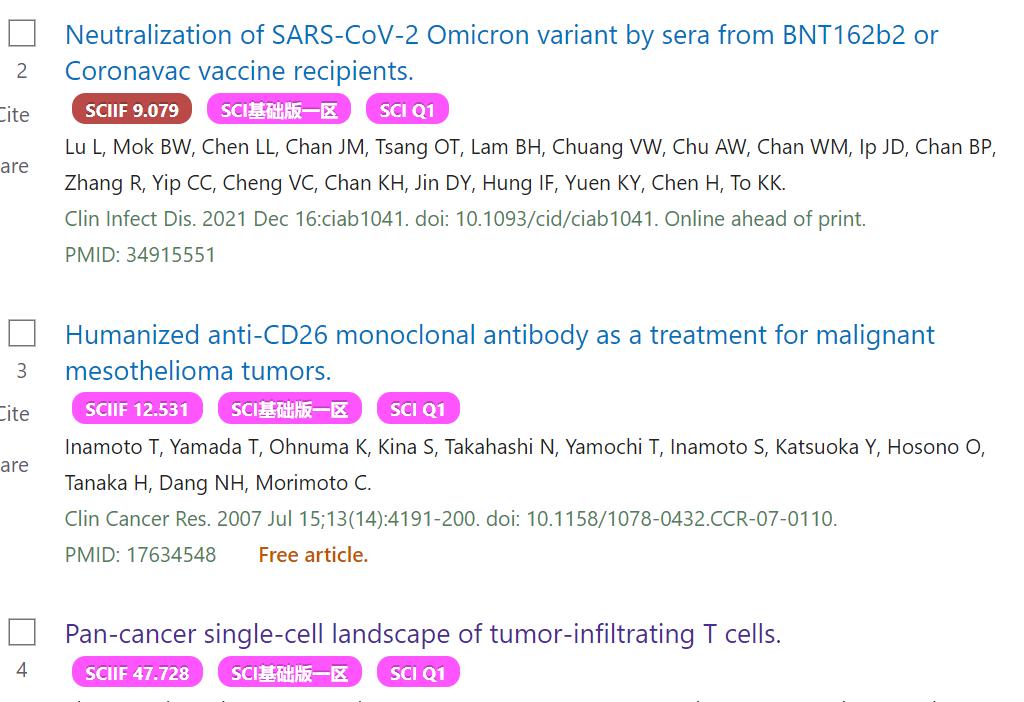1024x702 pixels.
Task: Click the Cite button for result 3
Action: 14,414
